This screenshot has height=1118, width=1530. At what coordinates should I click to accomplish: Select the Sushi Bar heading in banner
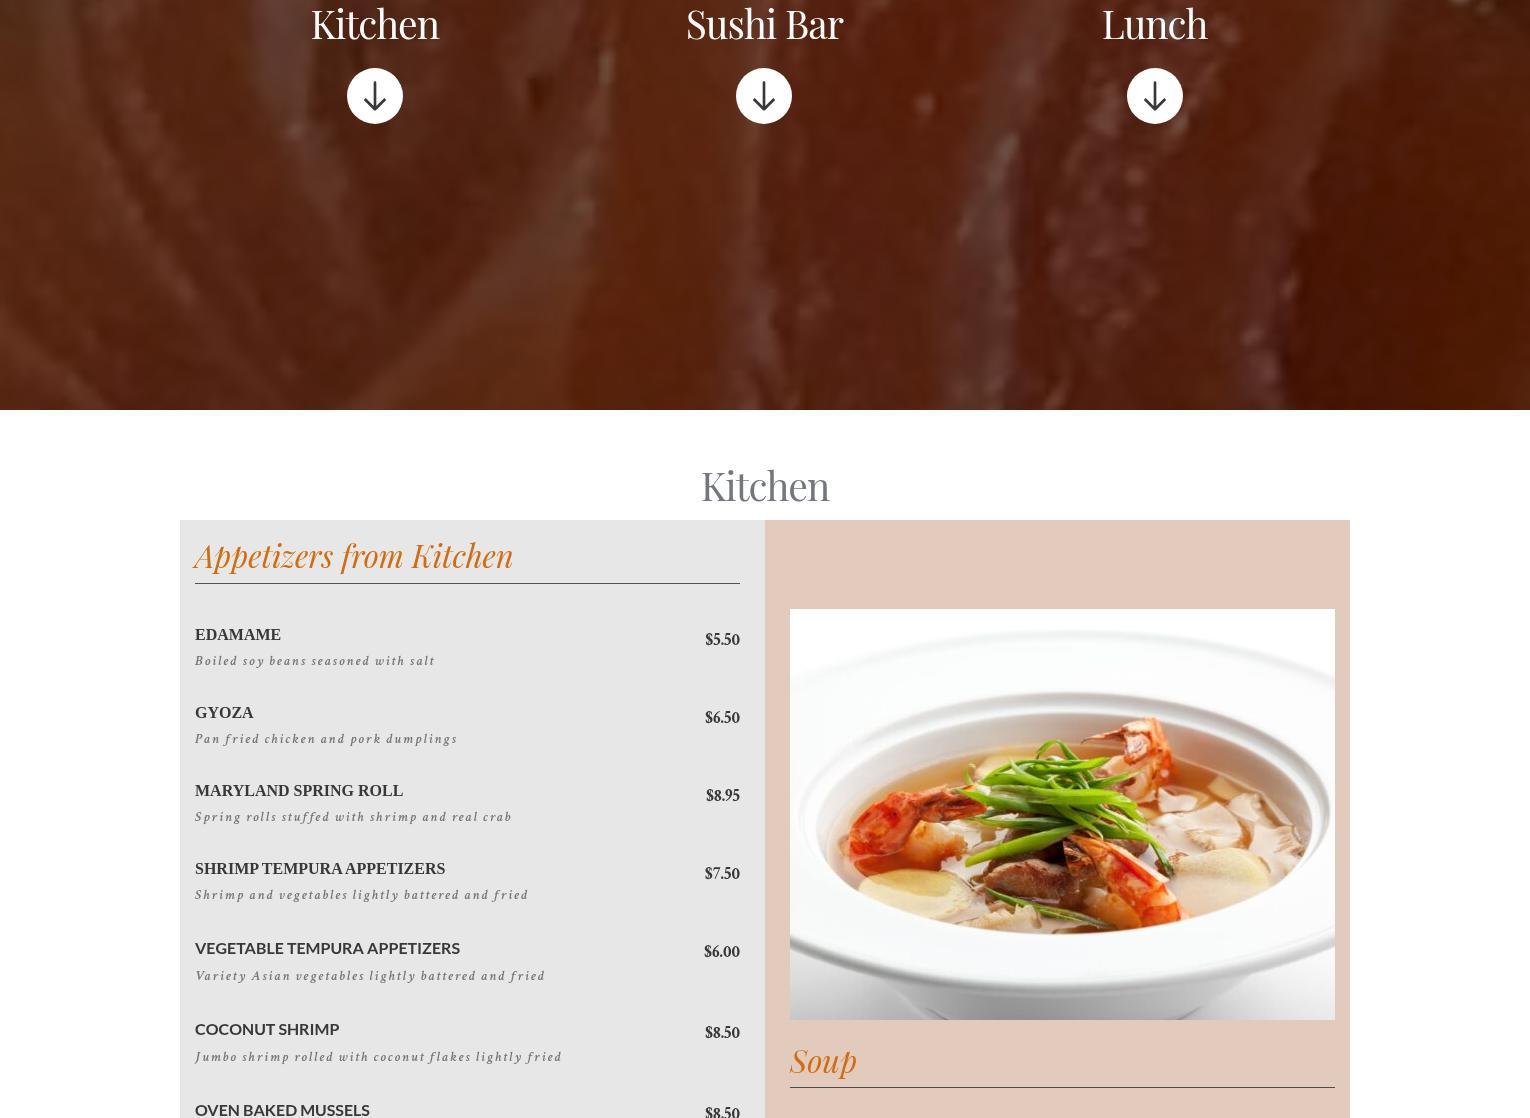tap(764, 24)
